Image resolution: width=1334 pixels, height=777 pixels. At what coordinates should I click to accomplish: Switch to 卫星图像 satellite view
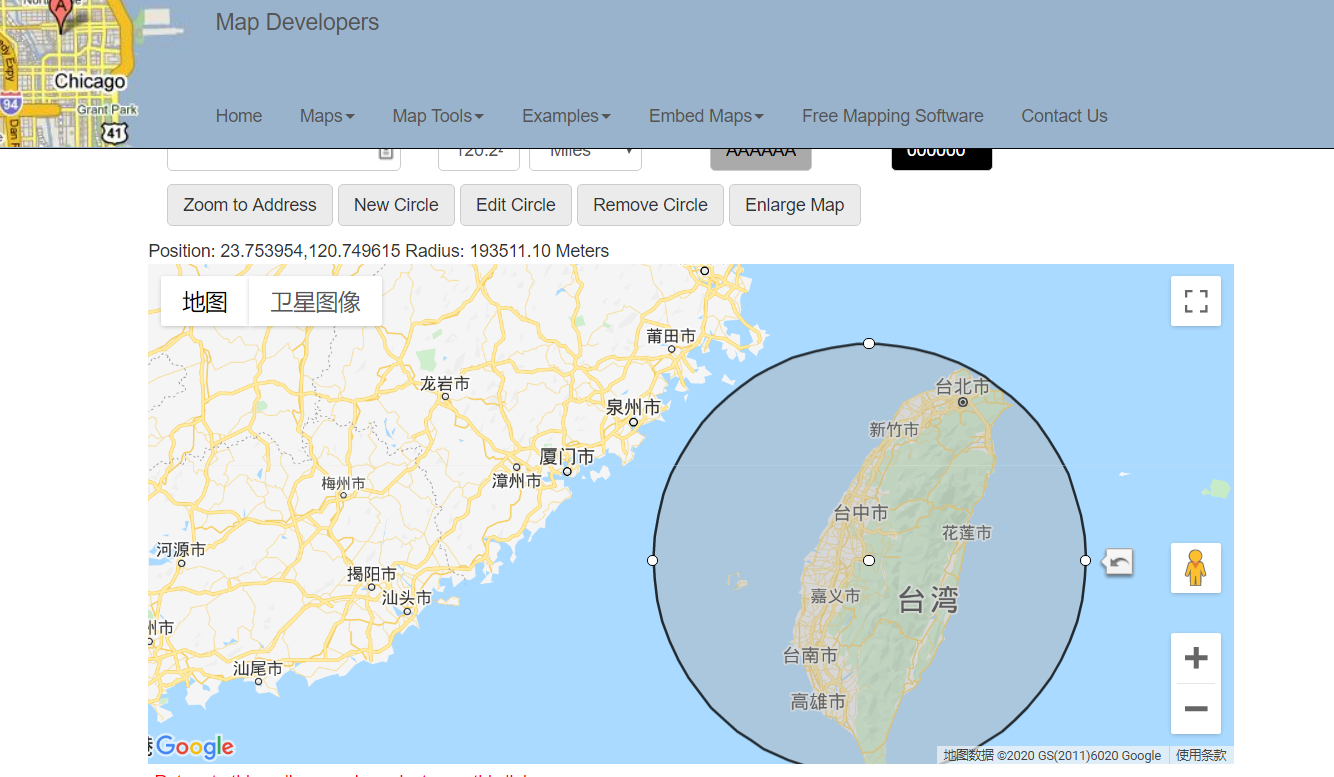(316, 302)
